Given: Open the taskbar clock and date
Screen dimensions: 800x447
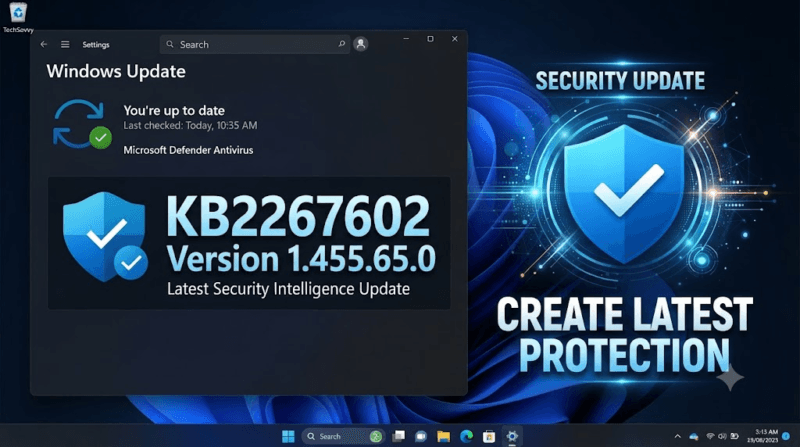Looking at the screenshot, I should coord(763,436).
